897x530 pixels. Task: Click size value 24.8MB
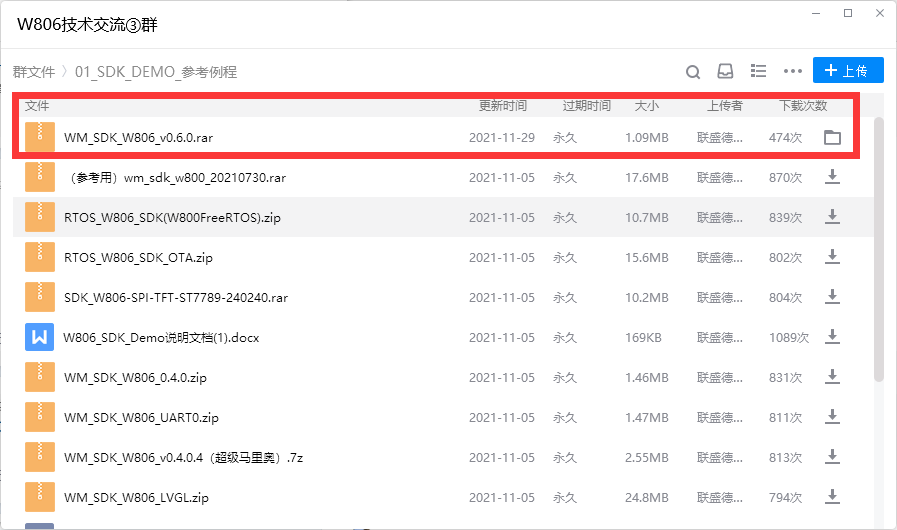646,499
